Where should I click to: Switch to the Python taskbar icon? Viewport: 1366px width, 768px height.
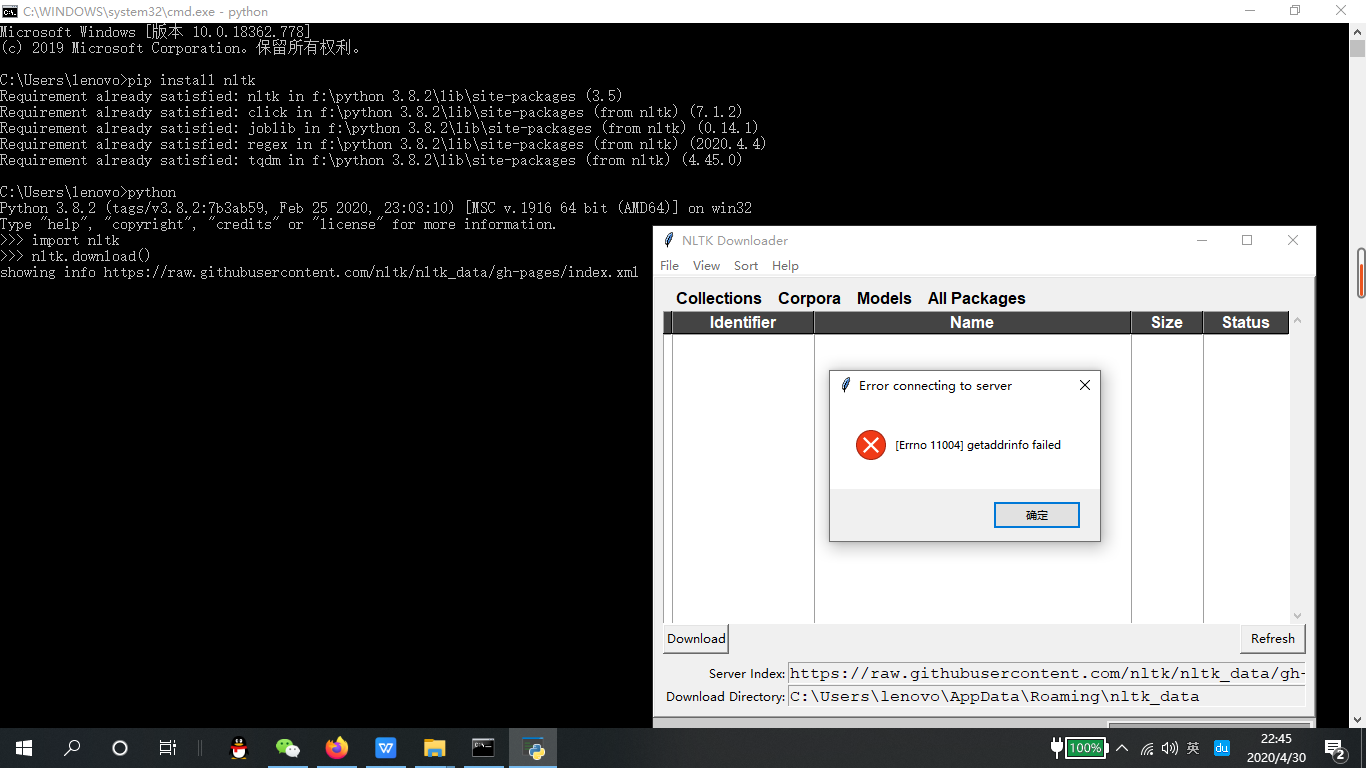533,748
